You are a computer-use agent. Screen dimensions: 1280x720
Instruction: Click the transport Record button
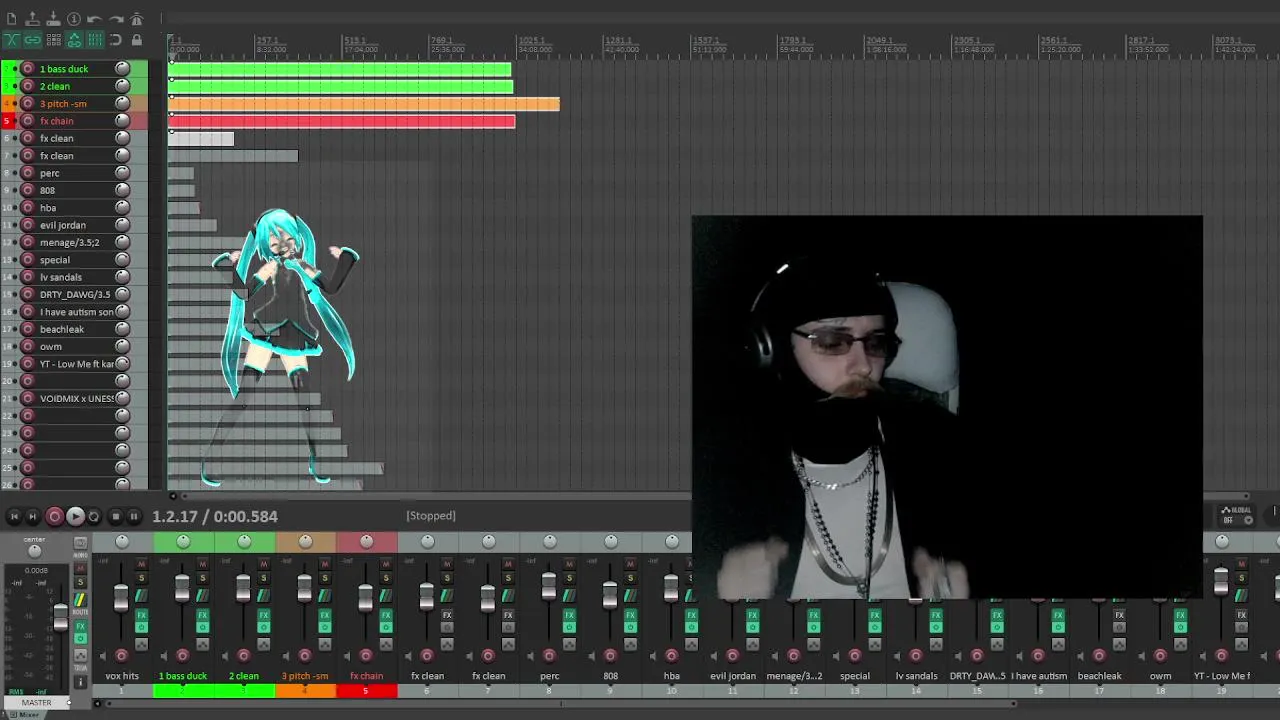pyautogui.click(x=55, y=516)
